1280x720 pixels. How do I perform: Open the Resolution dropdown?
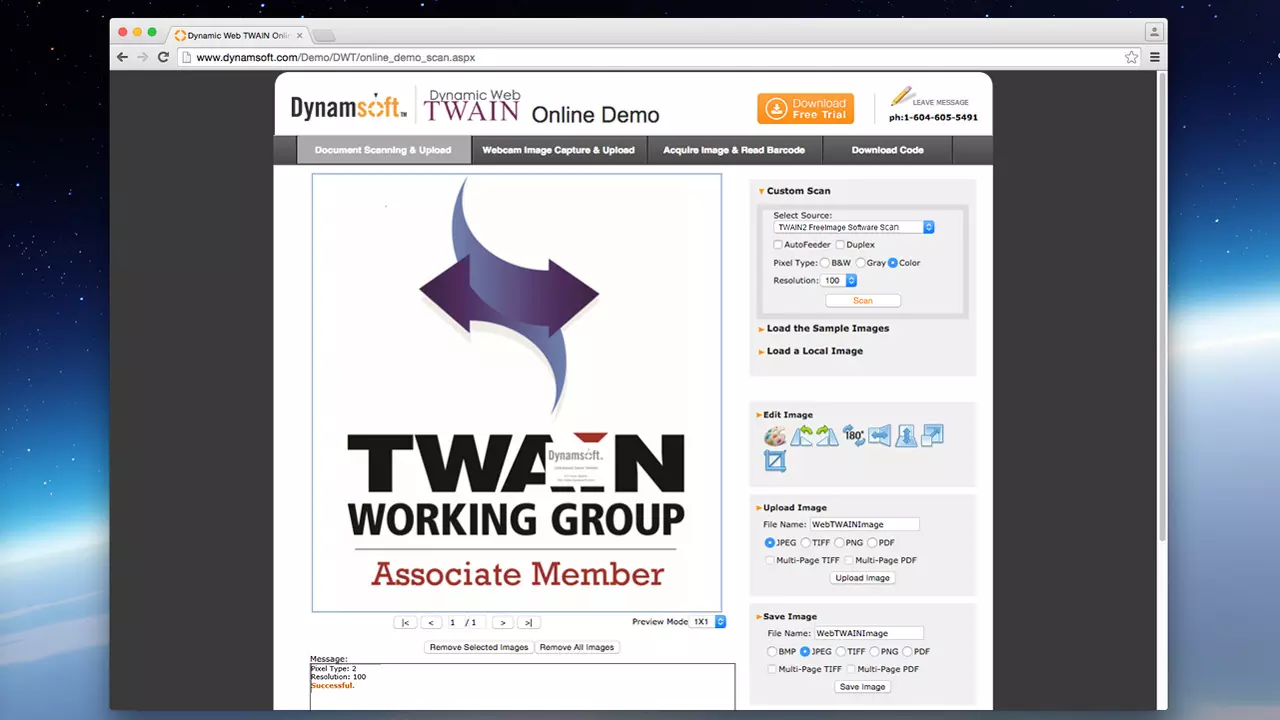tap(839, 281)
